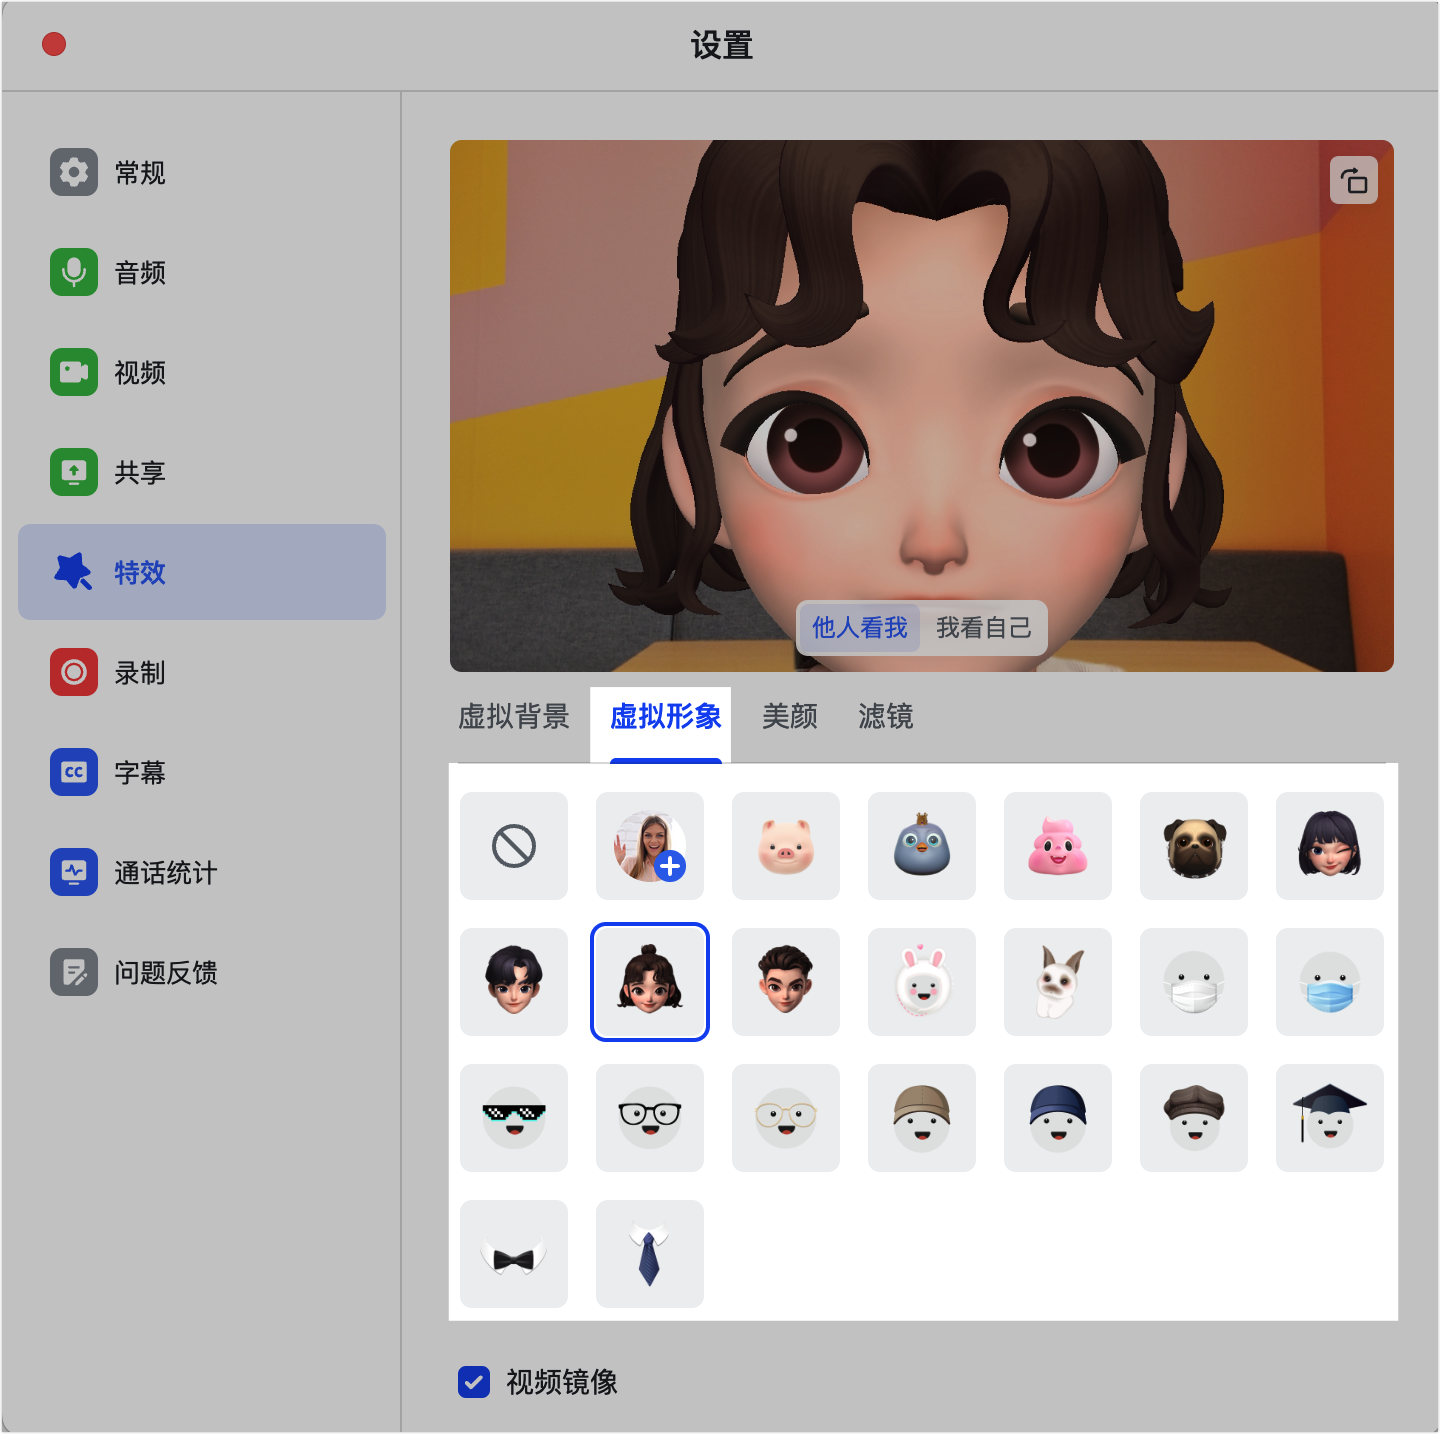1440x1434 pixels.
Task: Choose the winking girl avatar
Action: 1330,846
